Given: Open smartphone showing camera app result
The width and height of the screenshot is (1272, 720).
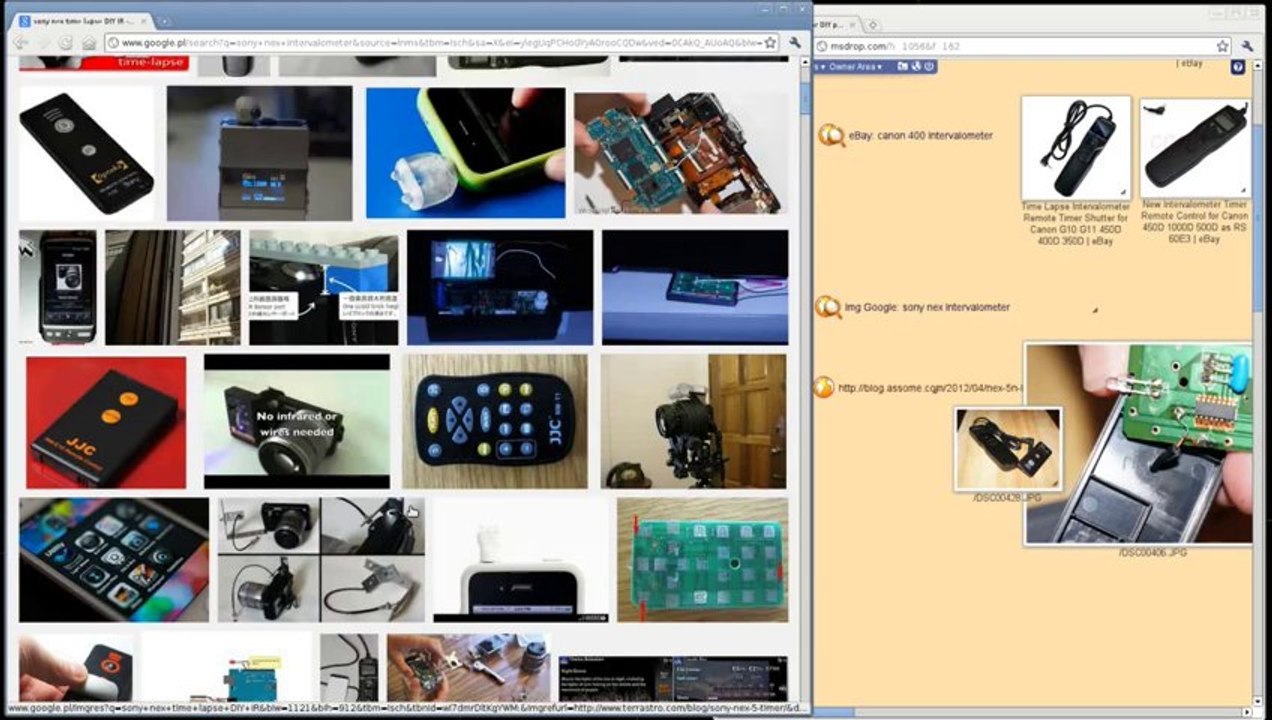Looking at the screenshot, I should pos(58,287).
